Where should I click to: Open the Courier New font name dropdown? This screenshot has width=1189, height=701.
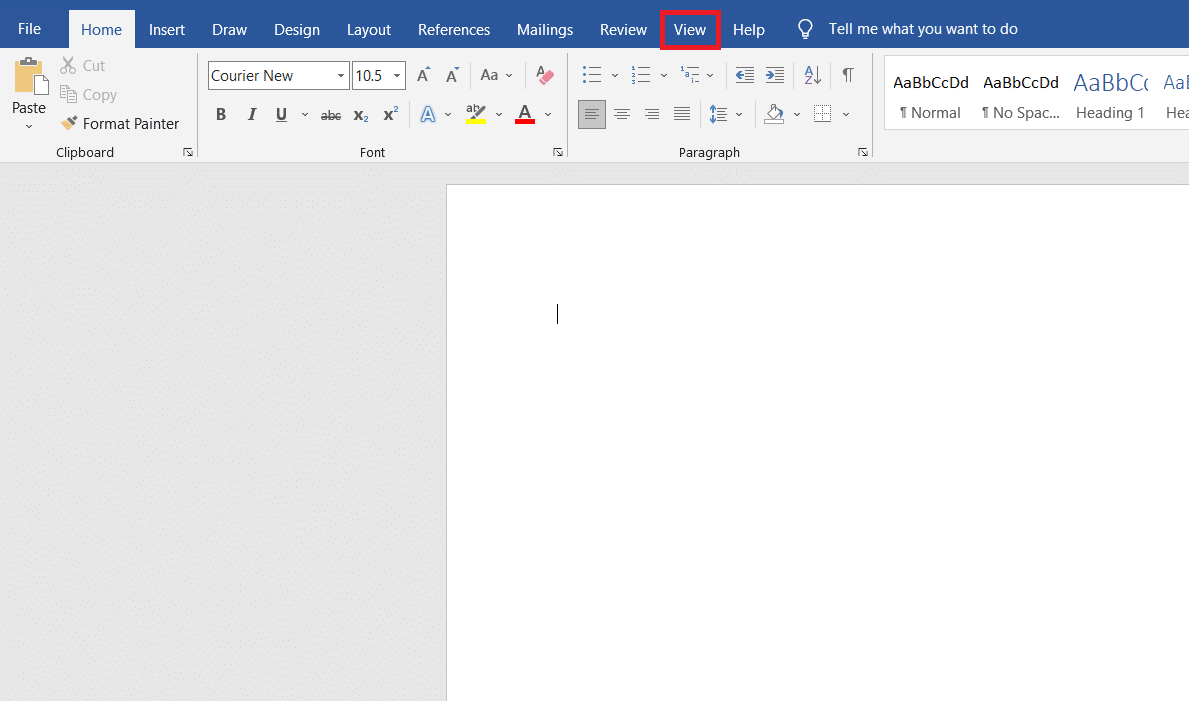[x=341, y=76]
